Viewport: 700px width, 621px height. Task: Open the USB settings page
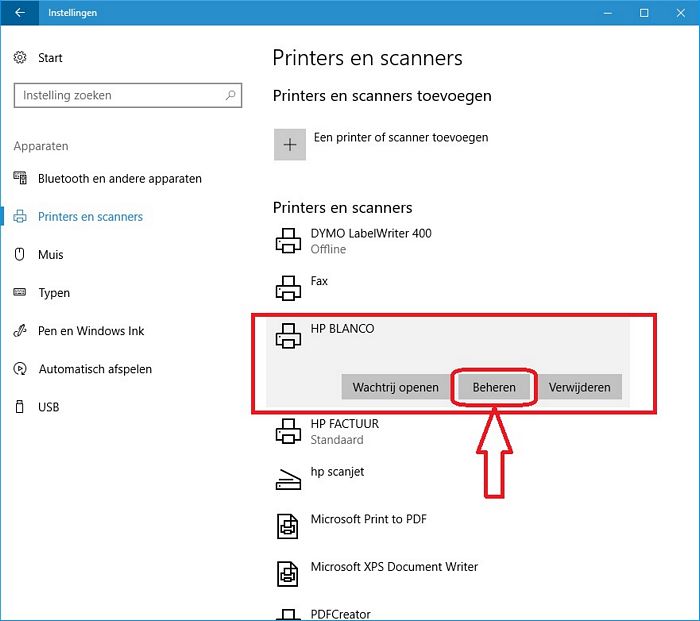(x=48, y=407)
